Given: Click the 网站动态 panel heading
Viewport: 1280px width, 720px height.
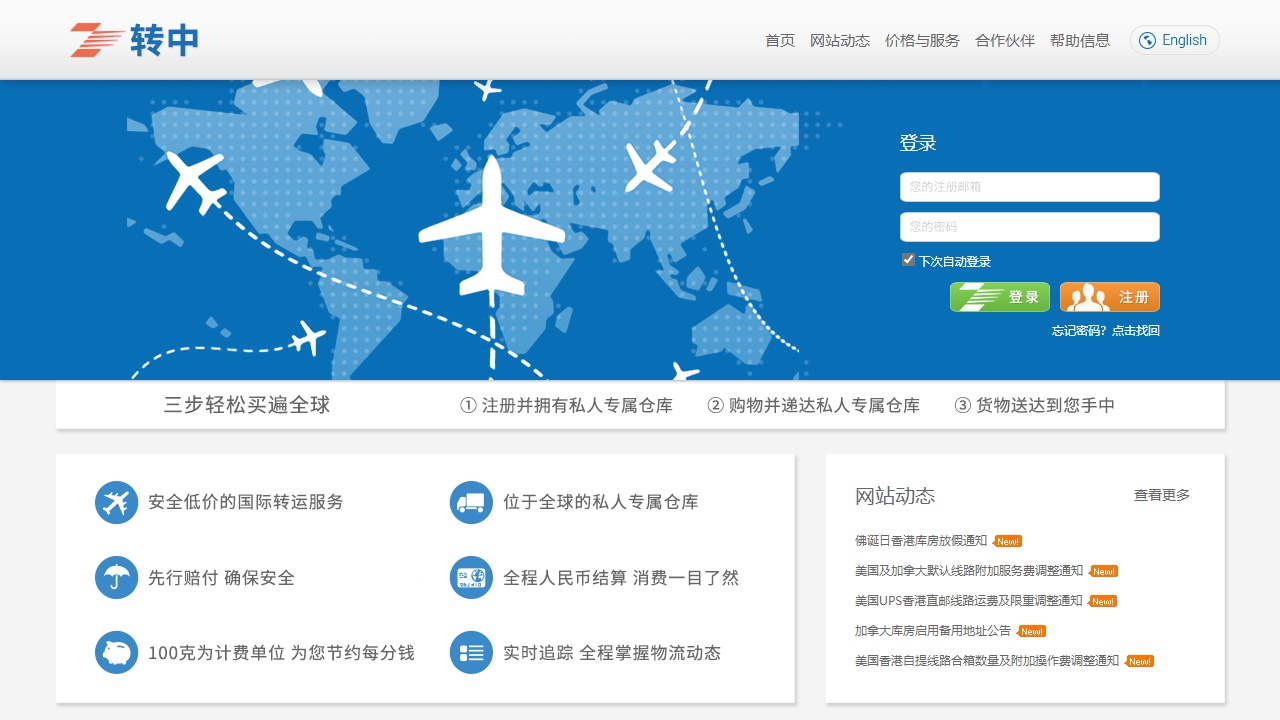Looking at the screenshot, I should [x=895, y=496].
